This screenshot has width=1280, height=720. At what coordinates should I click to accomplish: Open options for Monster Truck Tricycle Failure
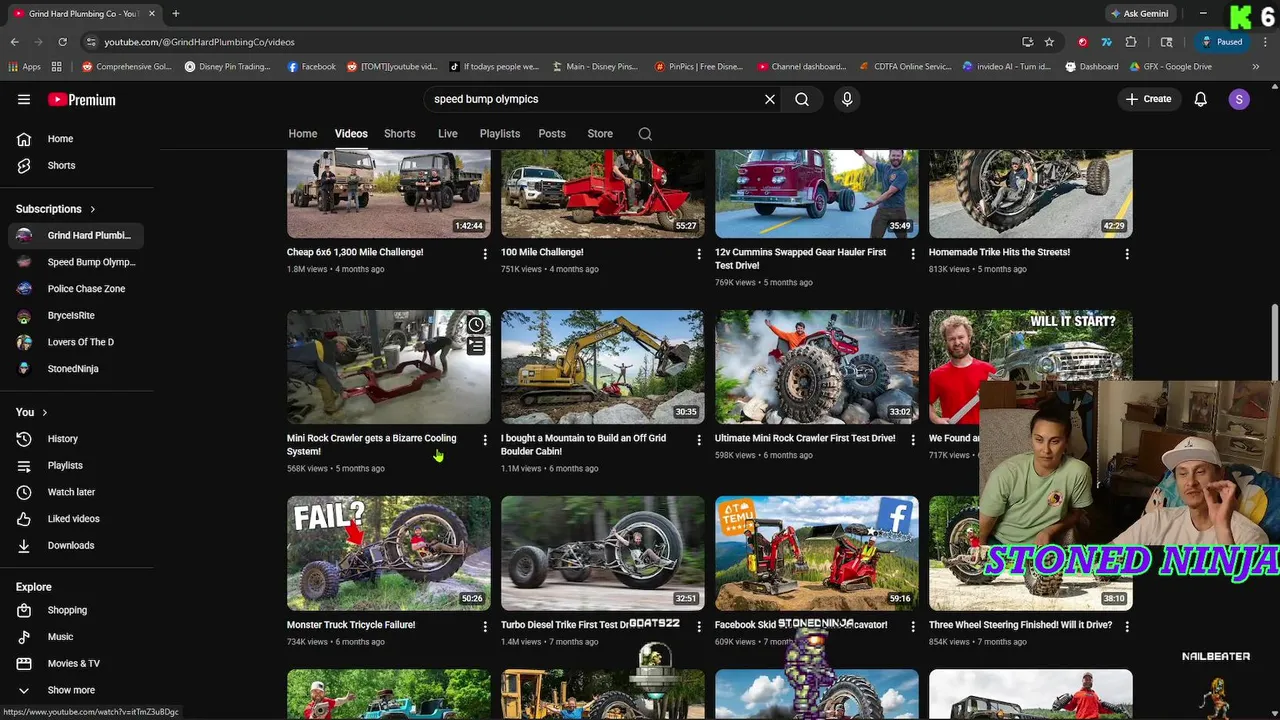(x=485, y=626)
